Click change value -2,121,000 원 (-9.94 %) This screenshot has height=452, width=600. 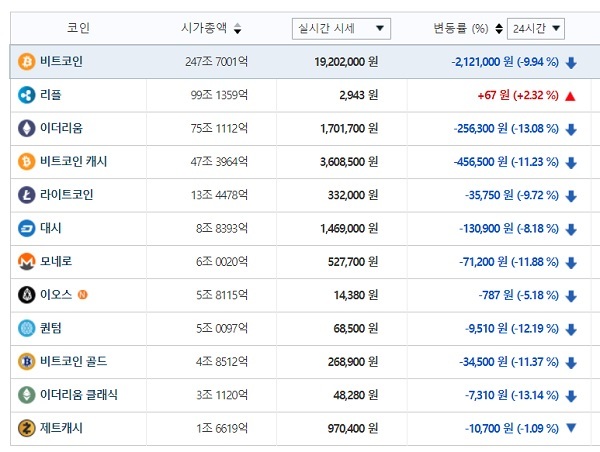pyautogui.click(x=505, y=62)
